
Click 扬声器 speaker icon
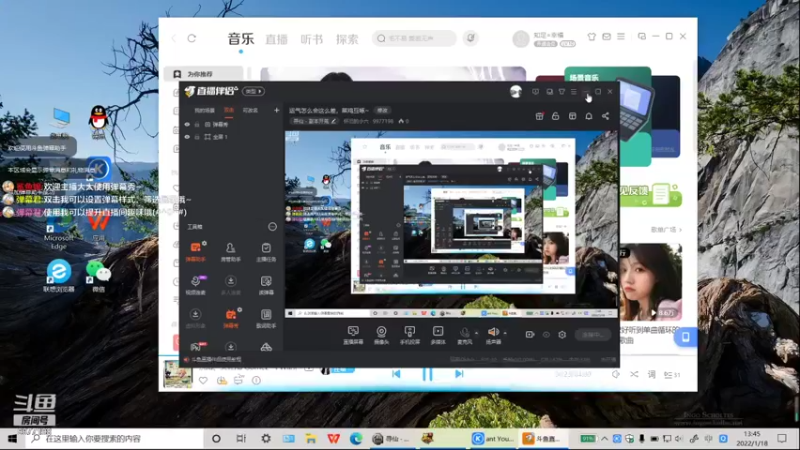click(493, 335)
